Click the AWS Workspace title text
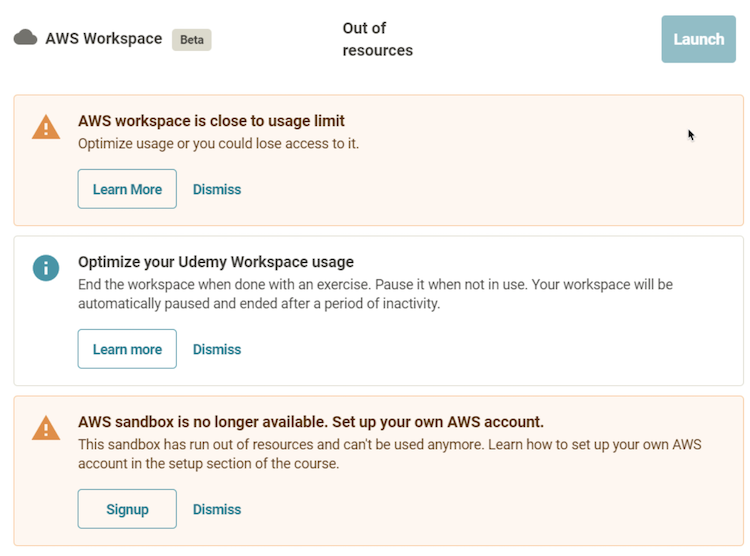Viewport: 750px width, 556px height. click(x=103, y=39)
